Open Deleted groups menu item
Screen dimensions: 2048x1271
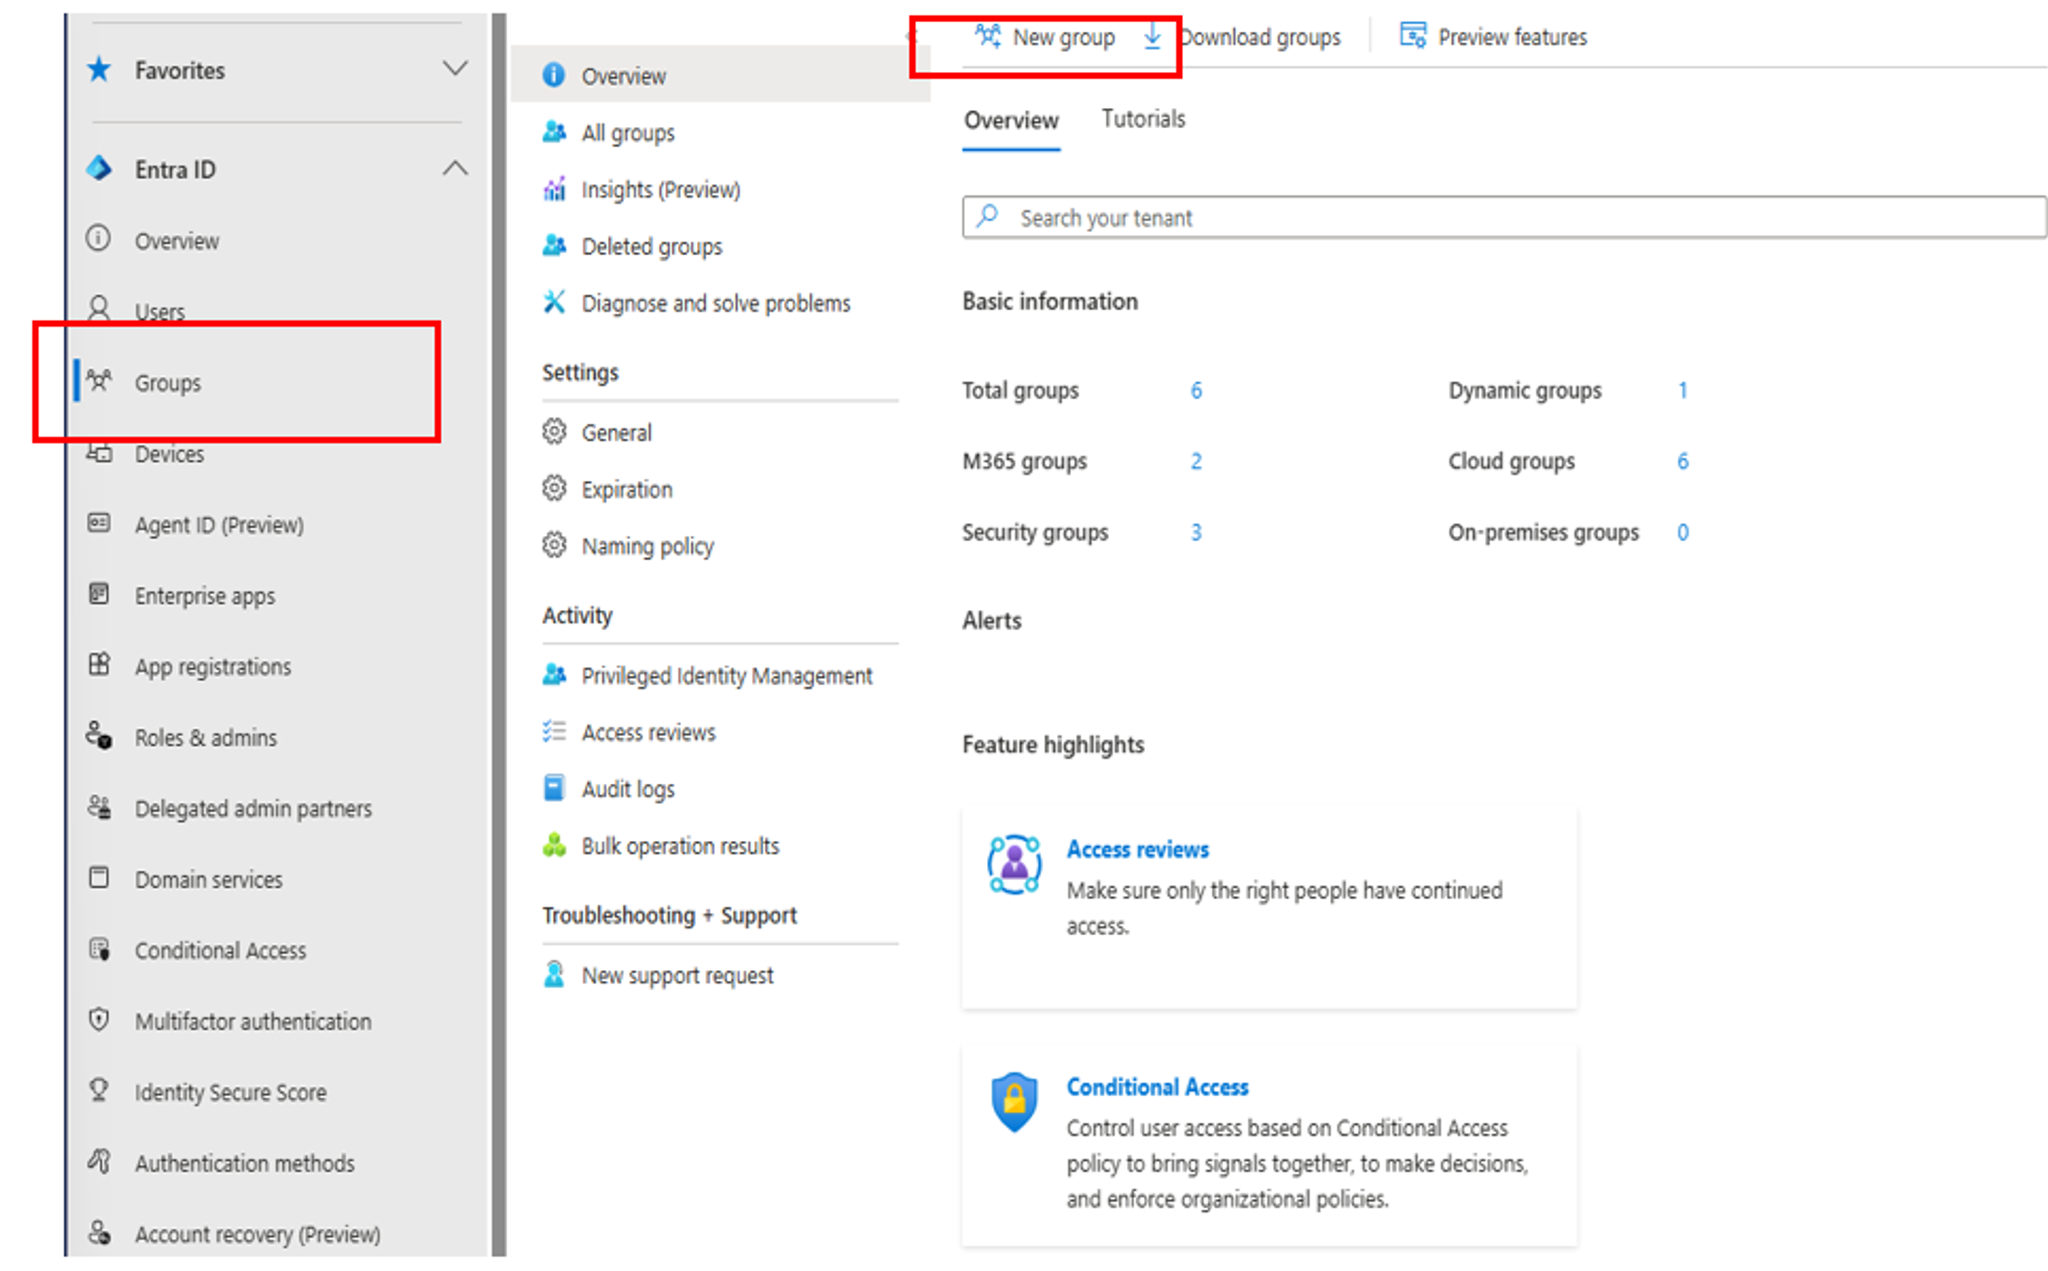pos(652,246)
